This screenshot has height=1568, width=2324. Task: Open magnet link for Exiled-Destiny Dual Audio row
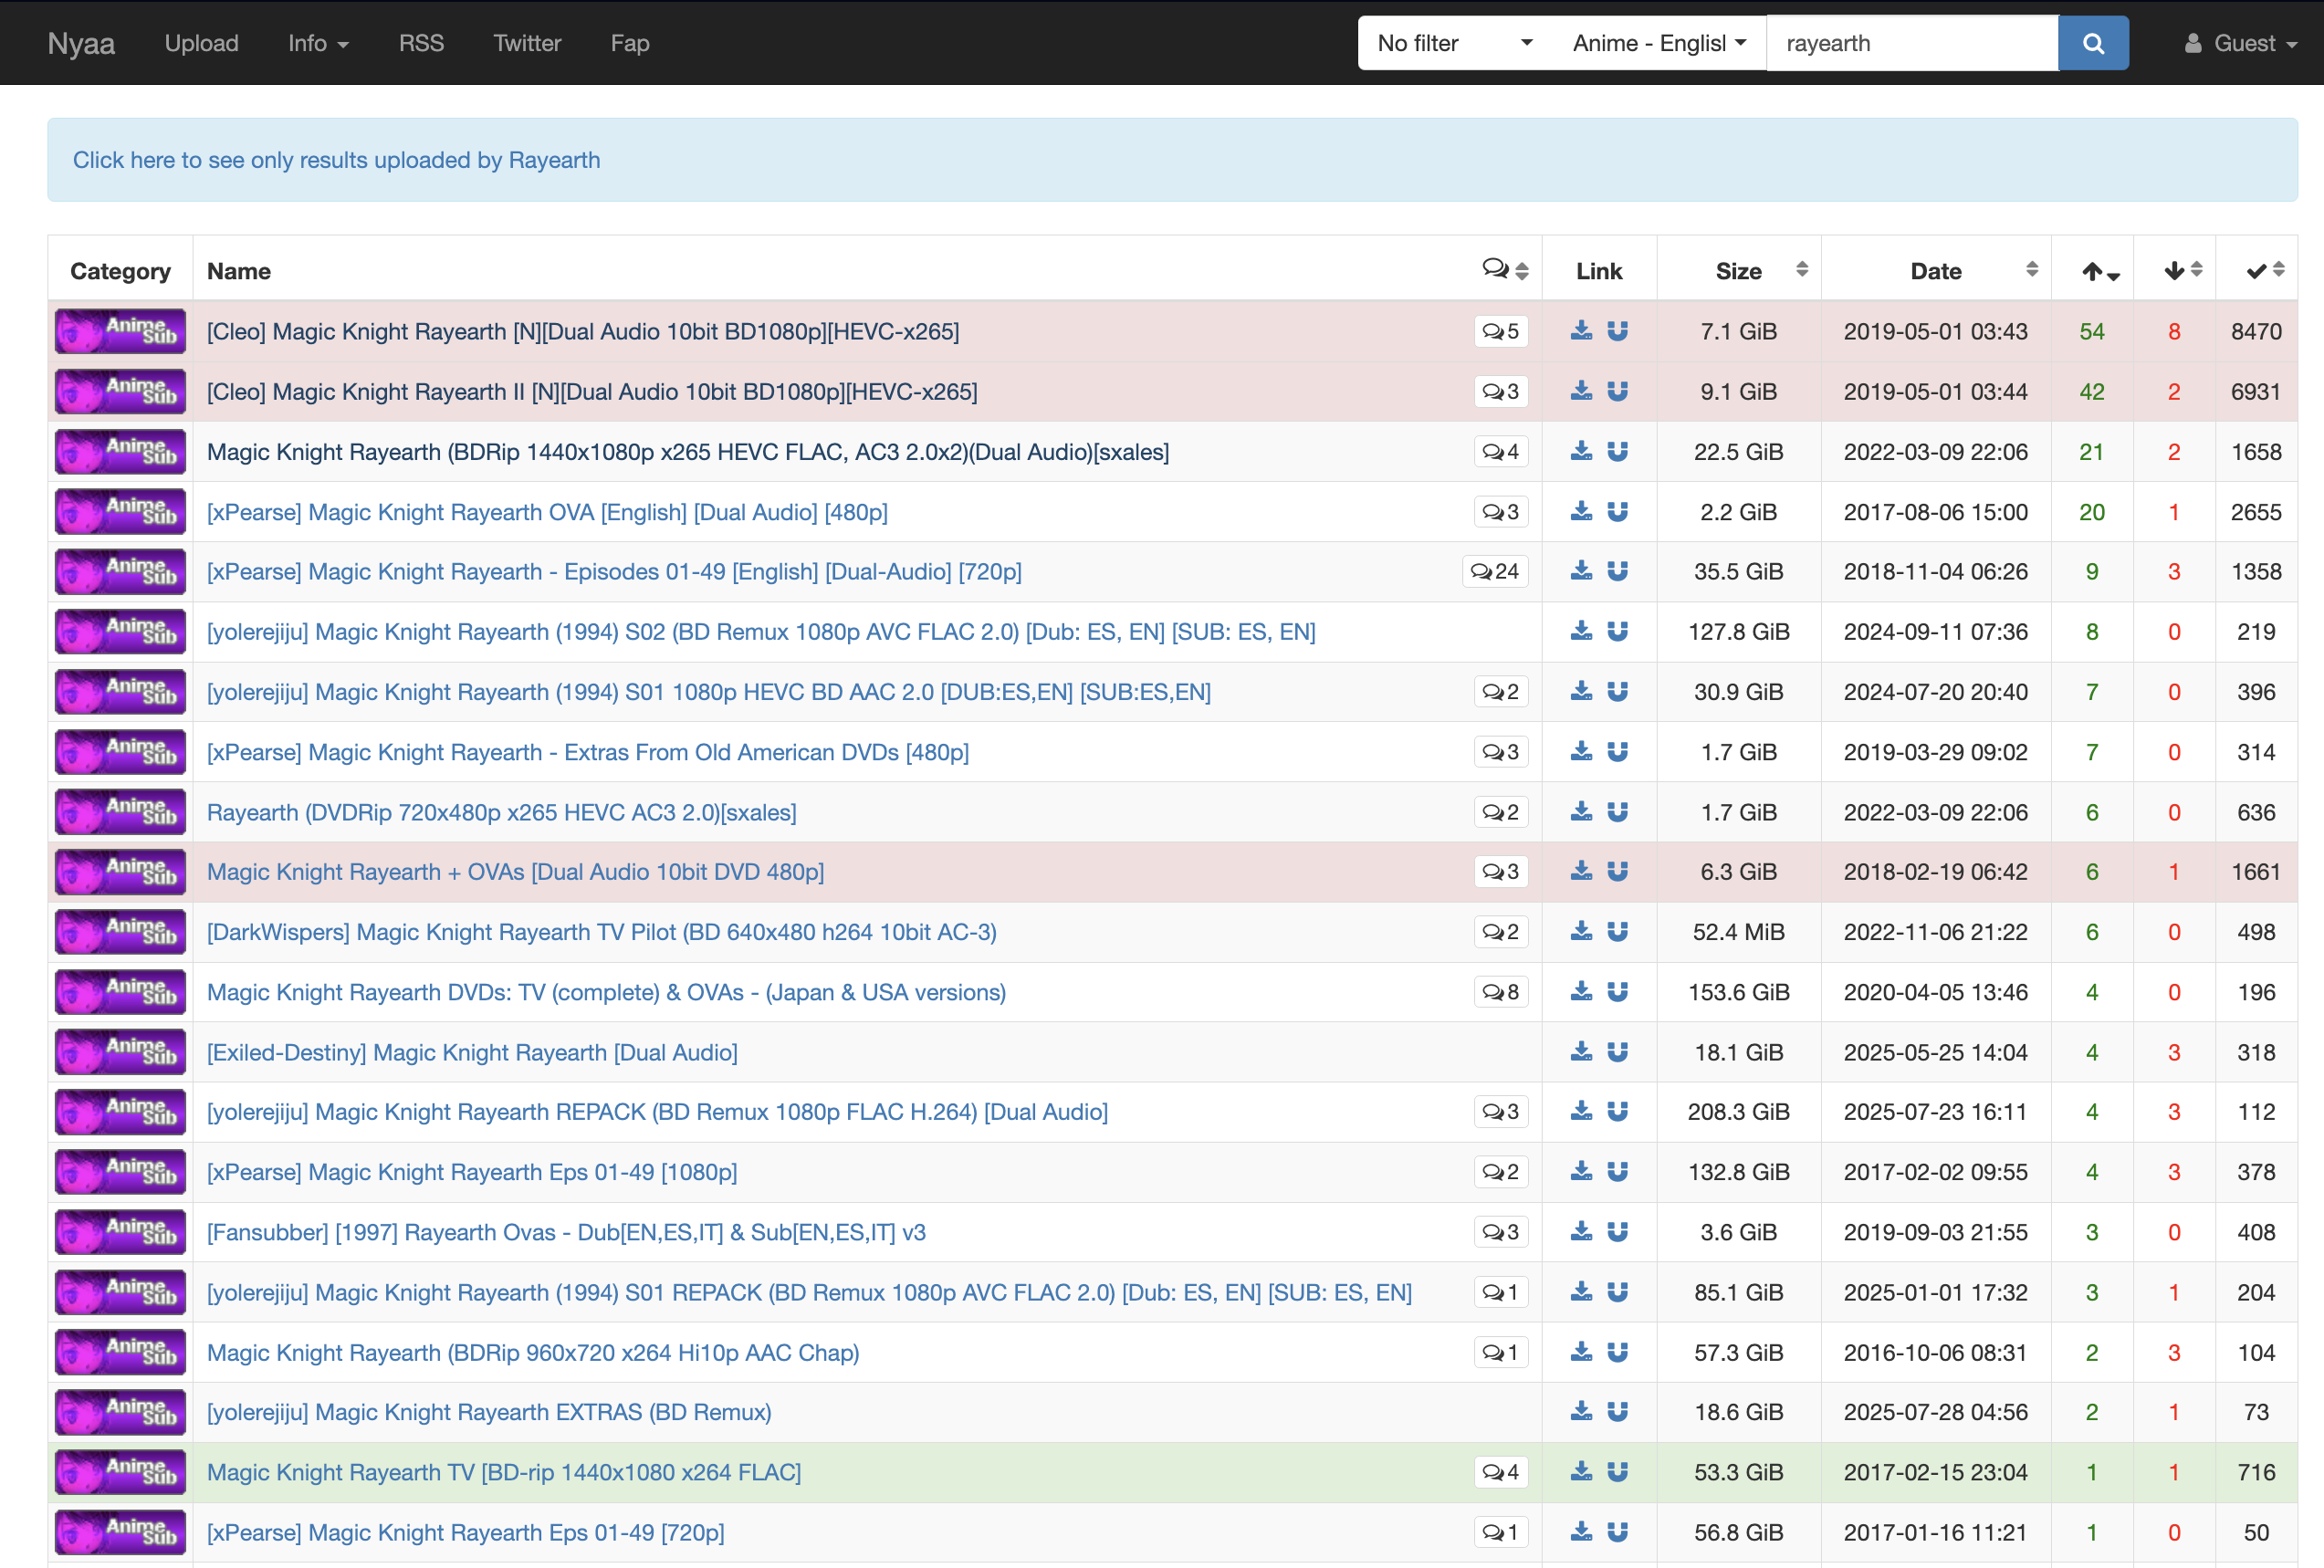[x=1617, y=1052]
